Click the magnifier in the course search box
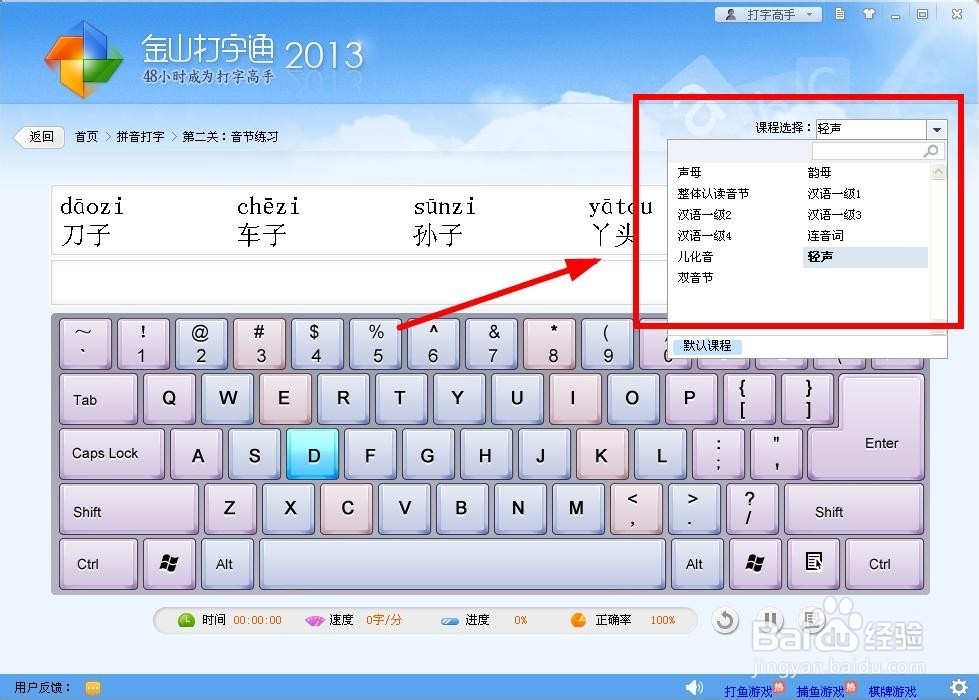Image resolution: width=979 pixels, height=700 pixels. pos(931,150)
